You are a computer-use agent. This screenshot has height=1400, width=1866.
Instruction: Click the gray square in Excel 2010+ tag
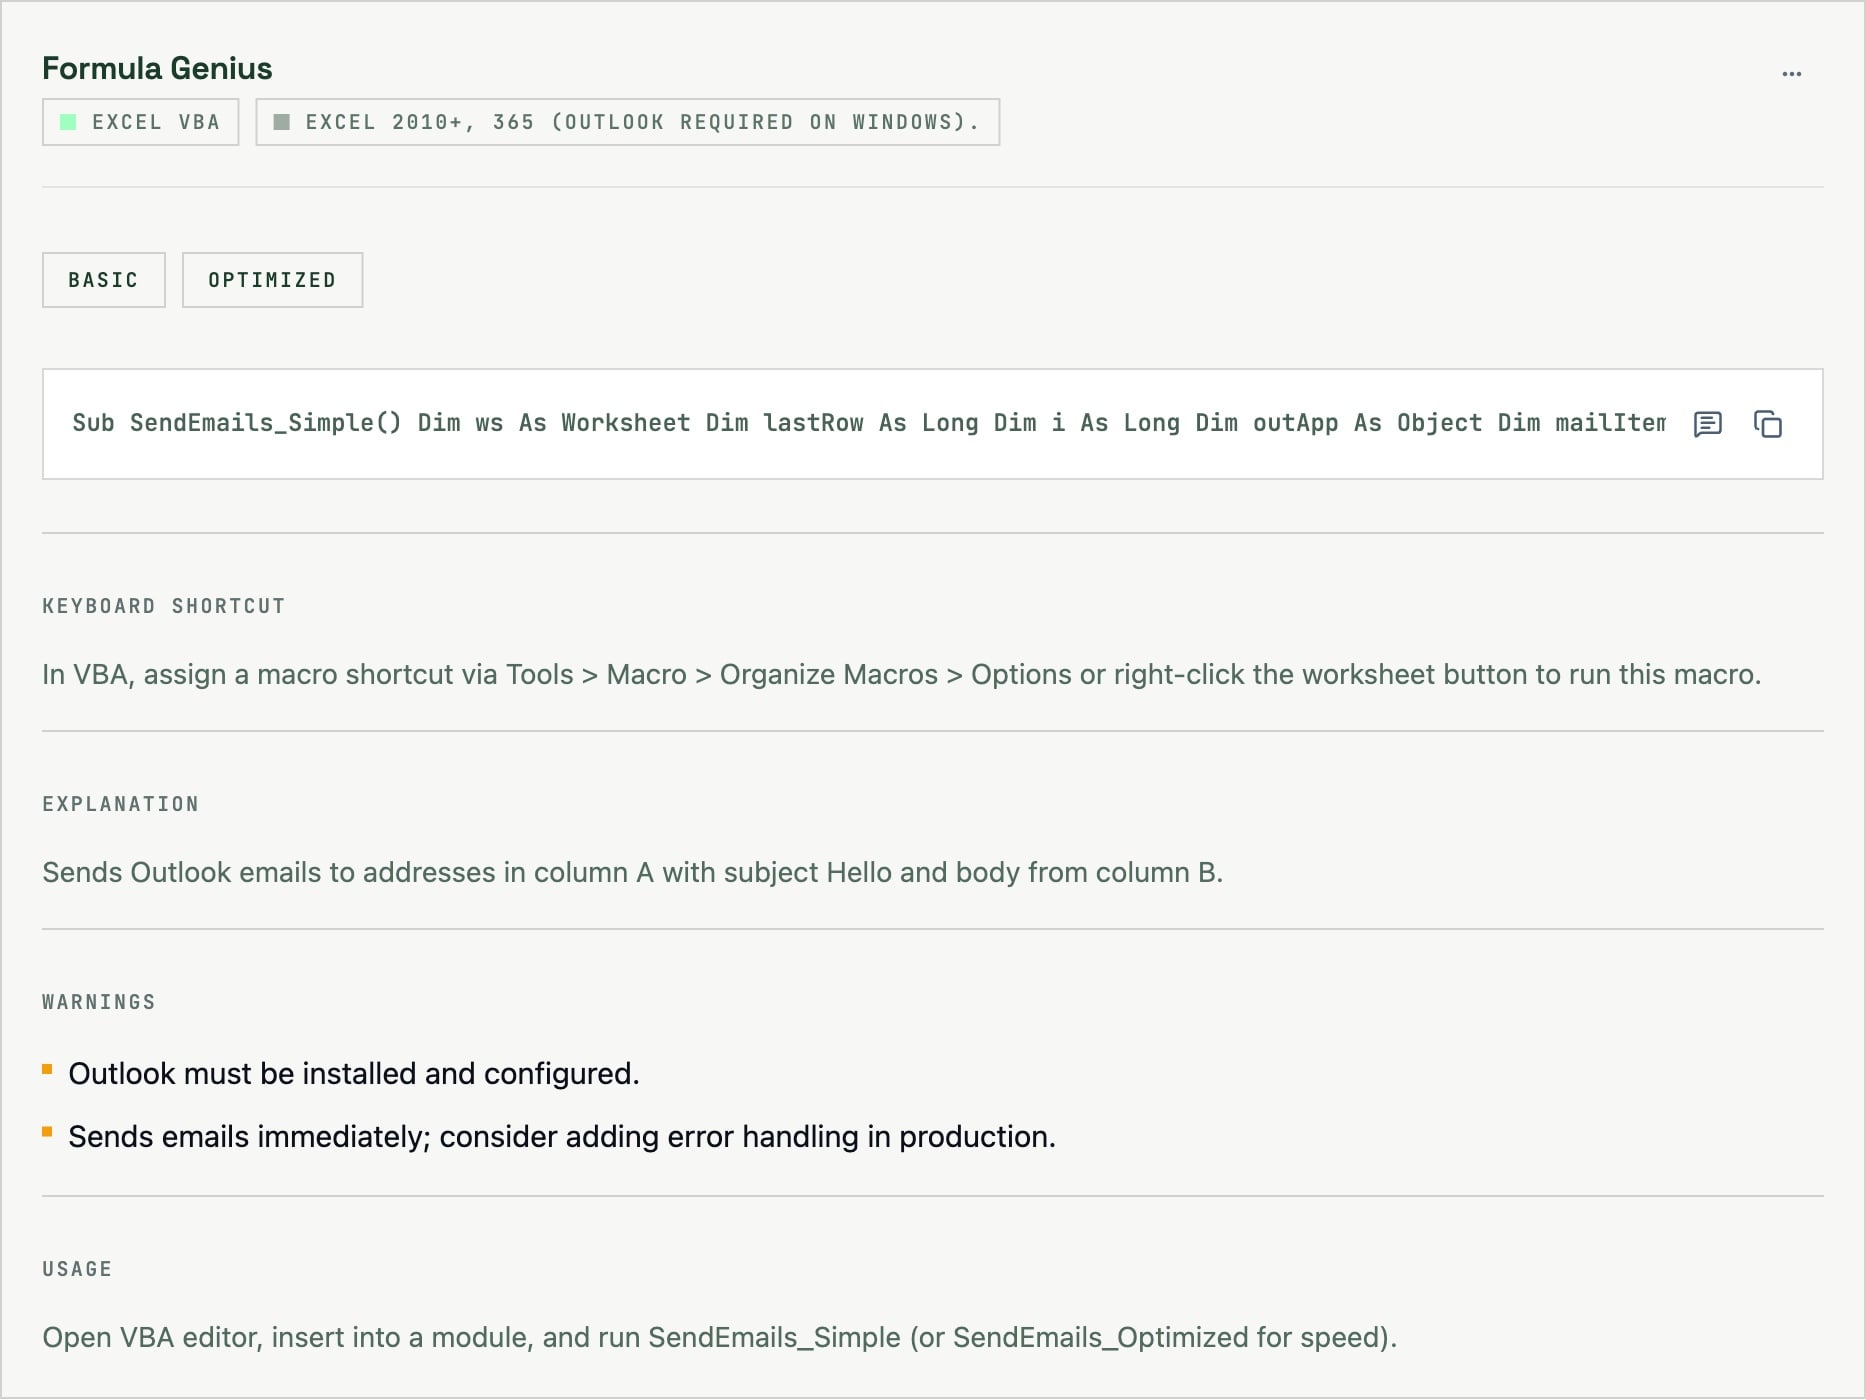click(282, 122)
